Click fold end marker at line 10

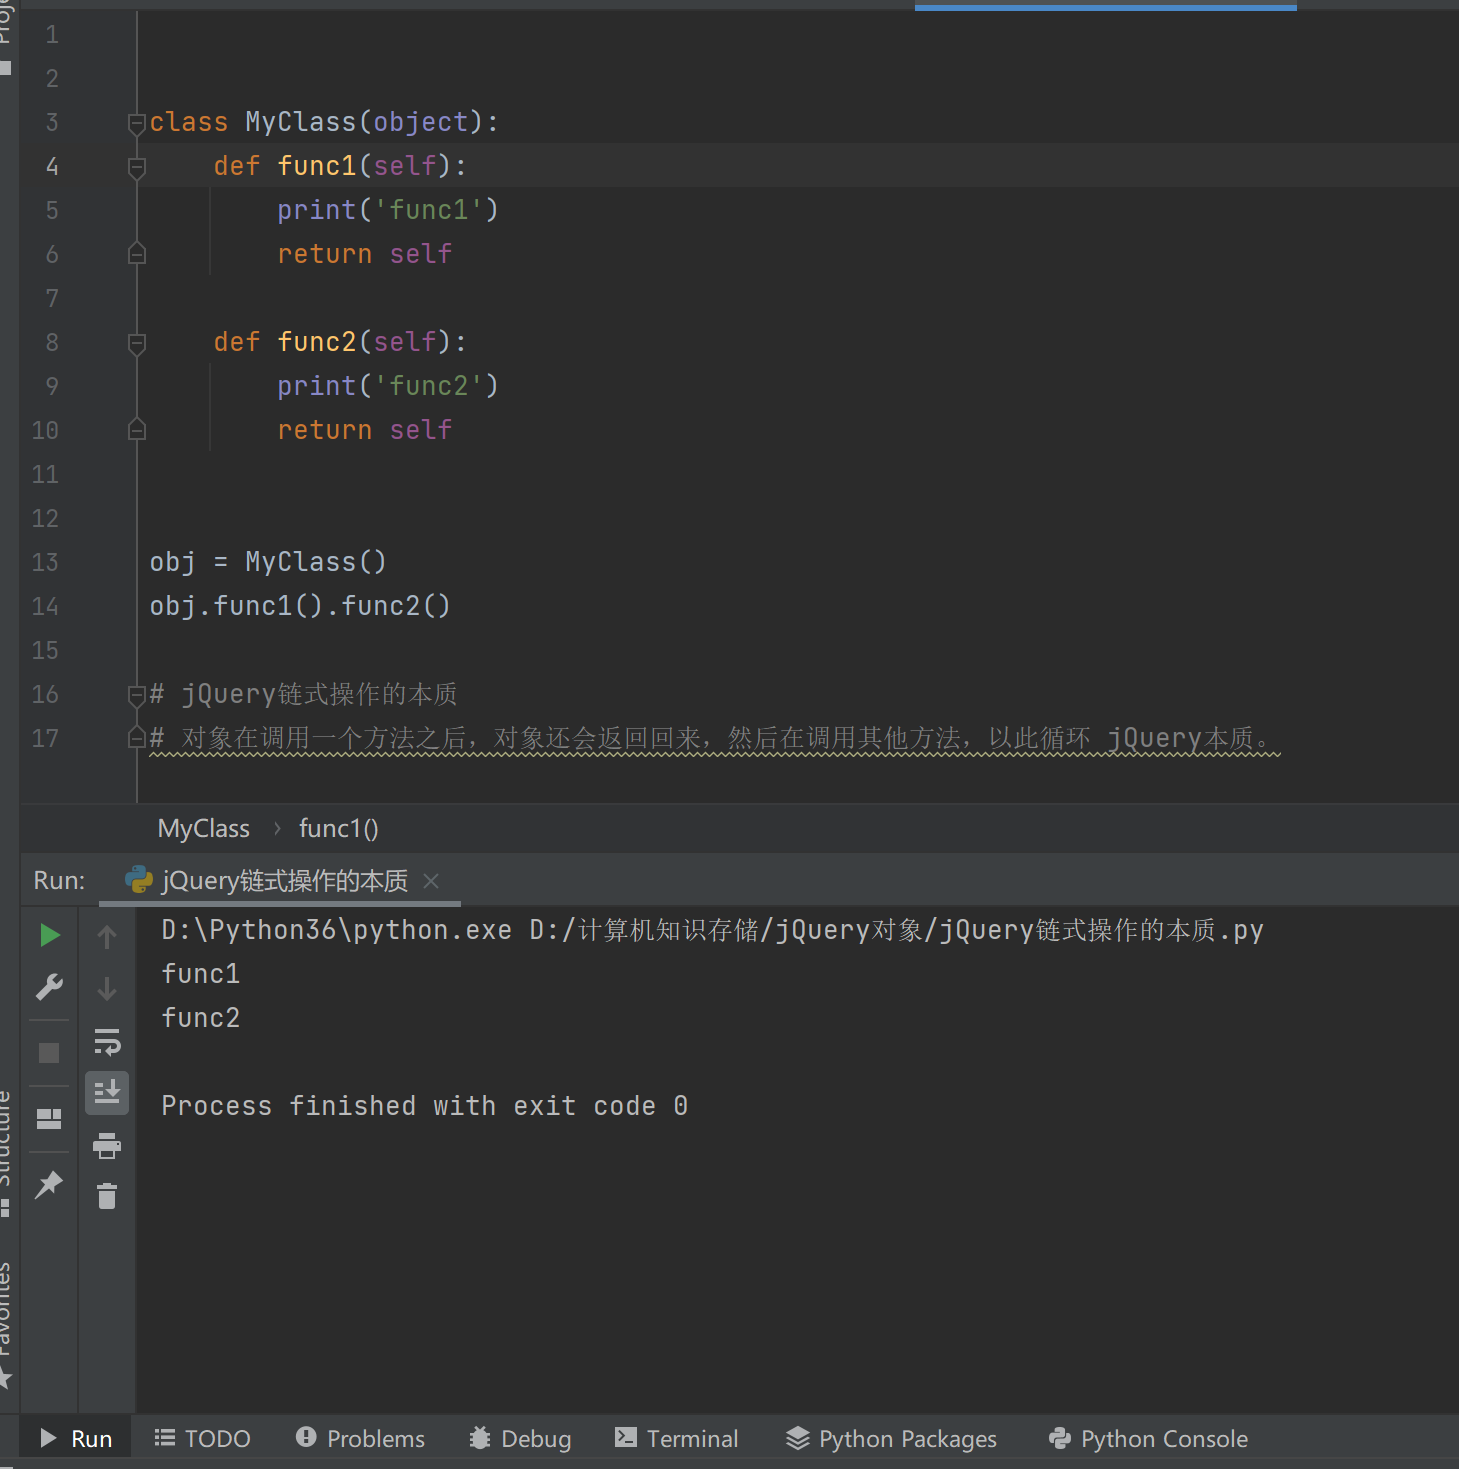[x=137, y=430]
